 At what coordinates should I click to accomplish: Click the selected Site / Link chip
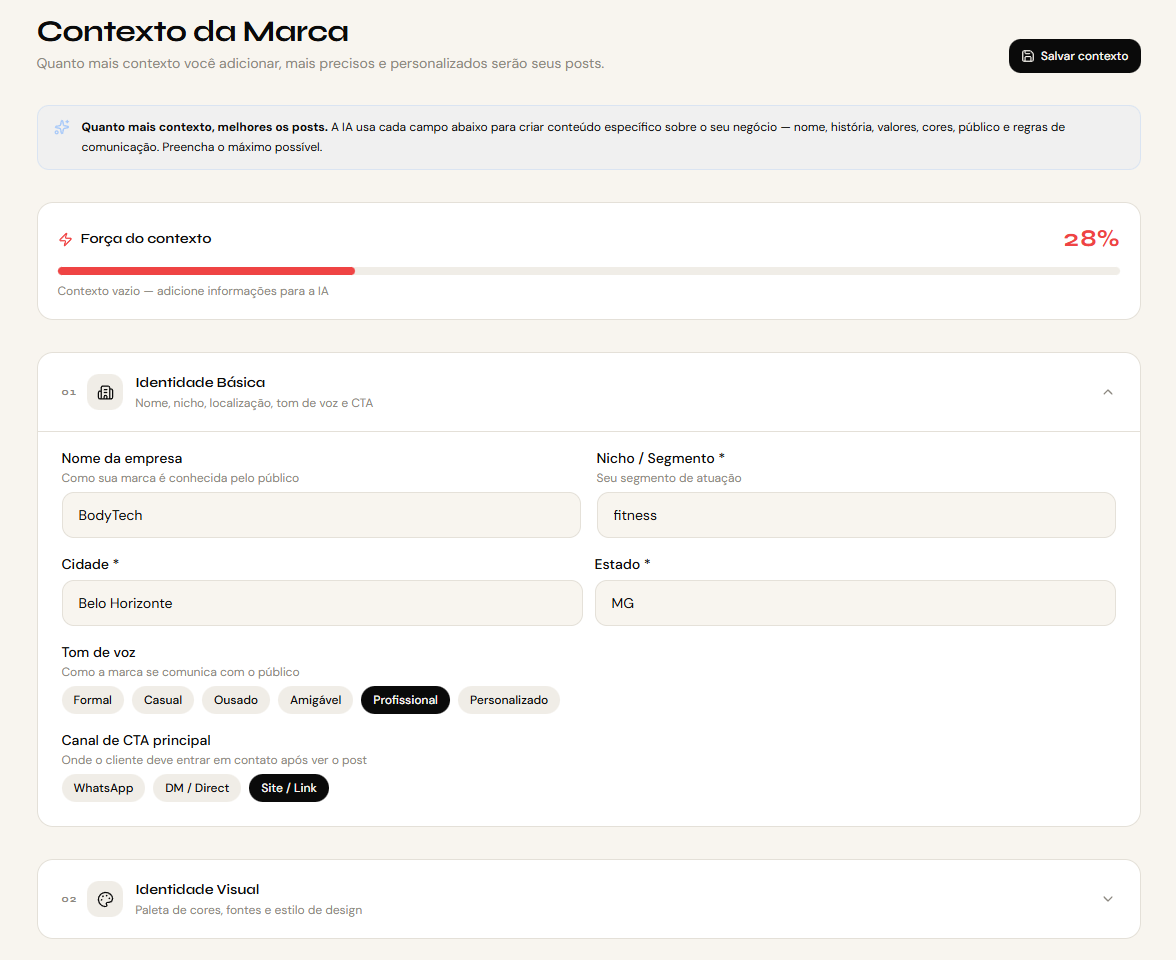click(x=288, y=788)
